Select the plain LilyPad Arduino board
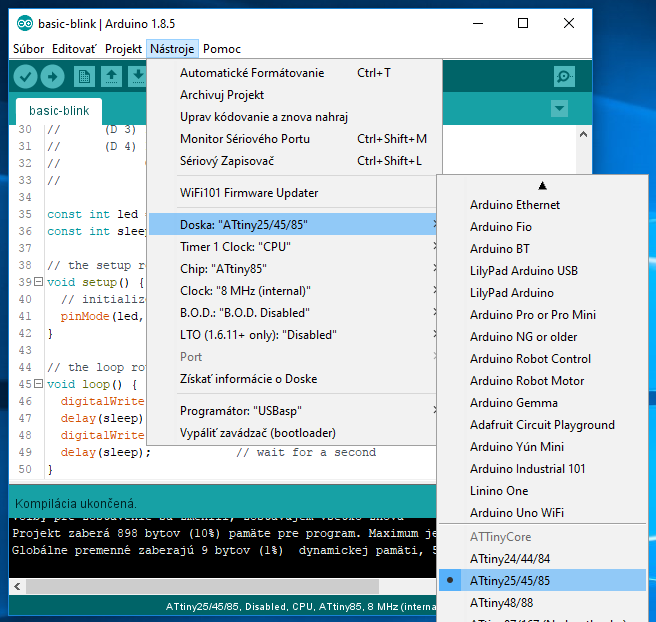656x622 pixels. pyautogui.click(x=542, y=293)
